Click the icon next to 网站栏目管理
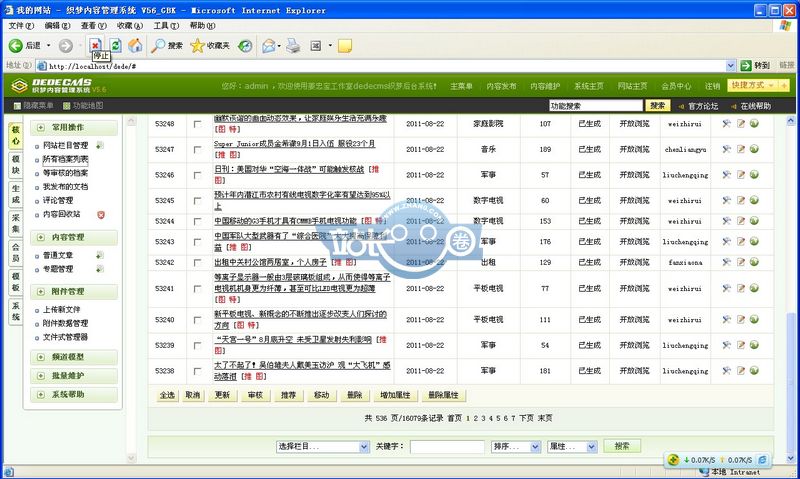Viewport: 800px width, 479px height. coord(100,145)
